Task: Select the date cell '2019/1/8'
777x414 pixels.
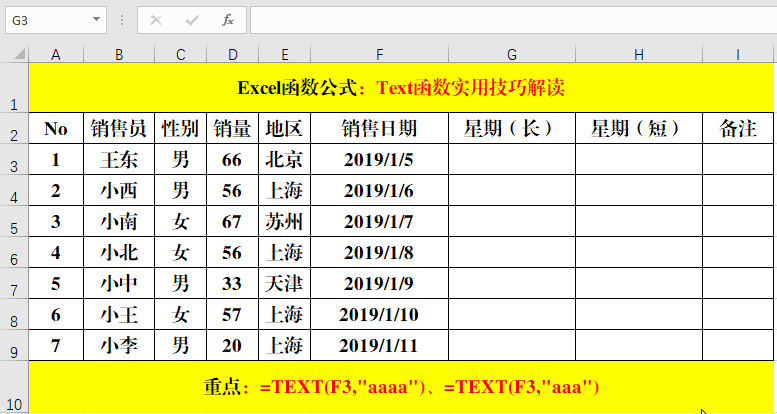Action: [380, 252]
